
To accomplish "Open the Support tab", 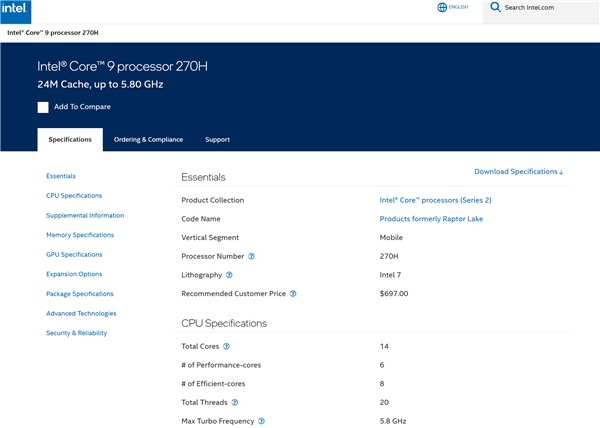I will point(217,140).
